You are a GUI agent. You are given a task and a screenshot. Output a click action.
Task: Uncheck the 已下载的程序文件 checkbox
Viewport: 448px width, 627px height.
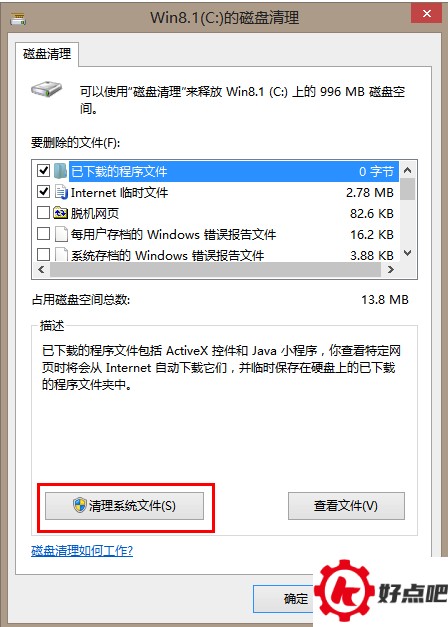click(43, 171)
